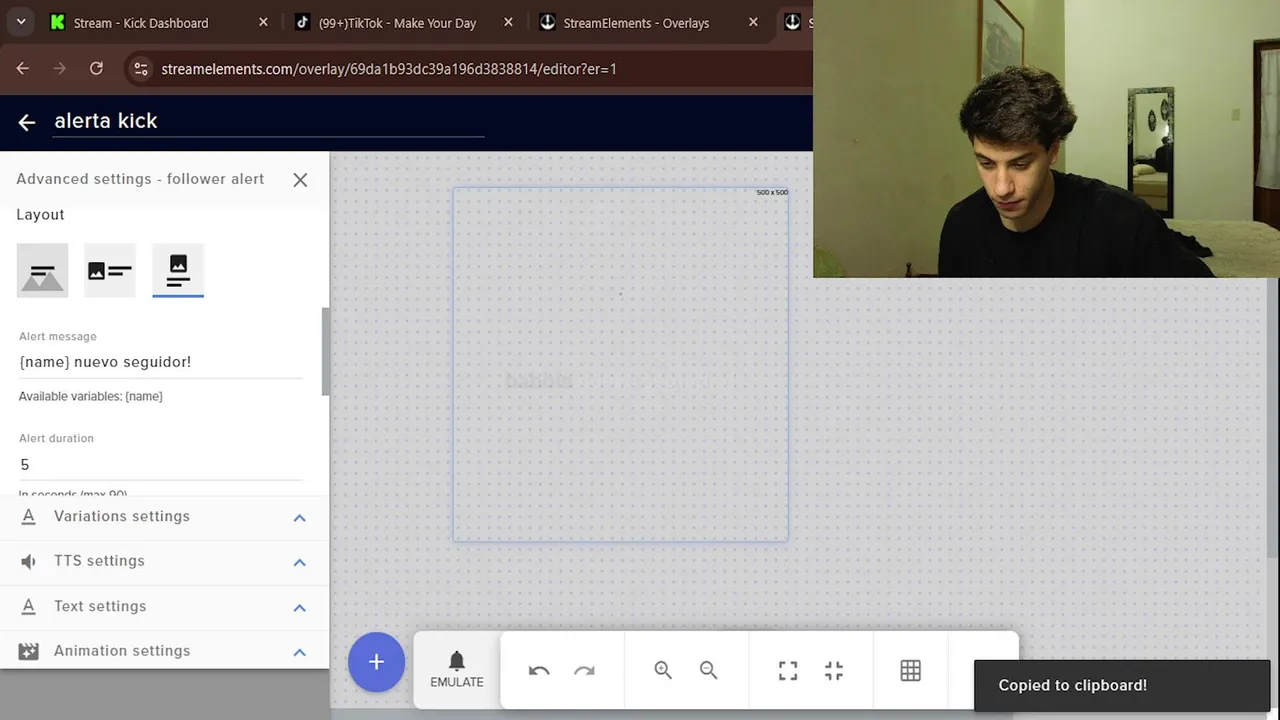The width and height of the screenshot is (1280, 720).
Task: Rename the overlay title alerta kick
Action: point(268,121)
